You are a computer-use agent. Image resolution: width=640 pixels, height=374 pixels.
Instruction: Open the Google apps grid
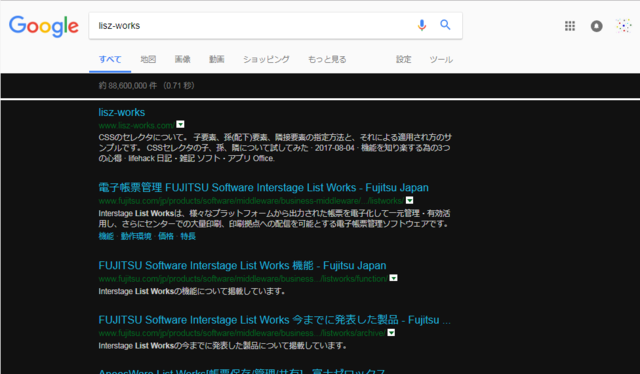click(x=570, y=26)
